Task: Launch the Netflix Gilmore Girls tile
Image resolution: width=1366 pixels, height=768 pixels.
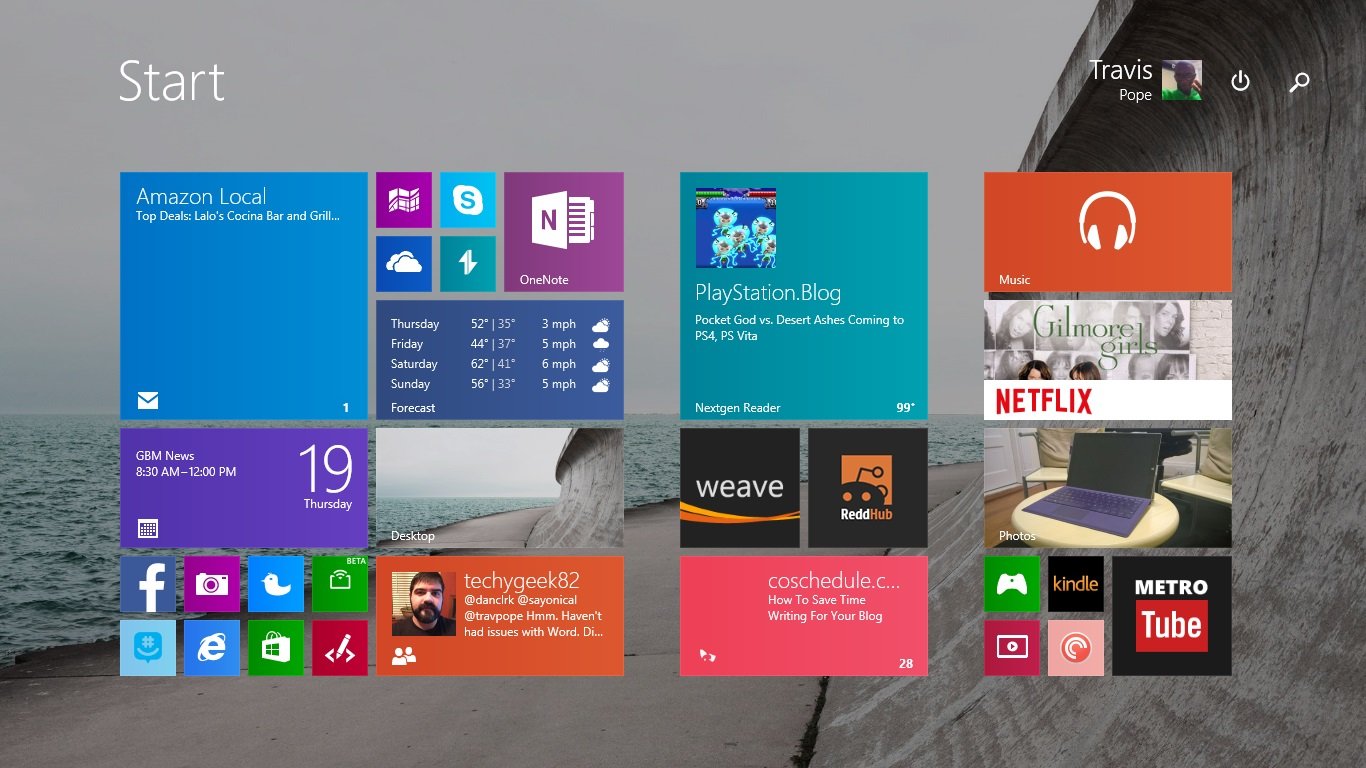Action: (x=1108, y=360)
